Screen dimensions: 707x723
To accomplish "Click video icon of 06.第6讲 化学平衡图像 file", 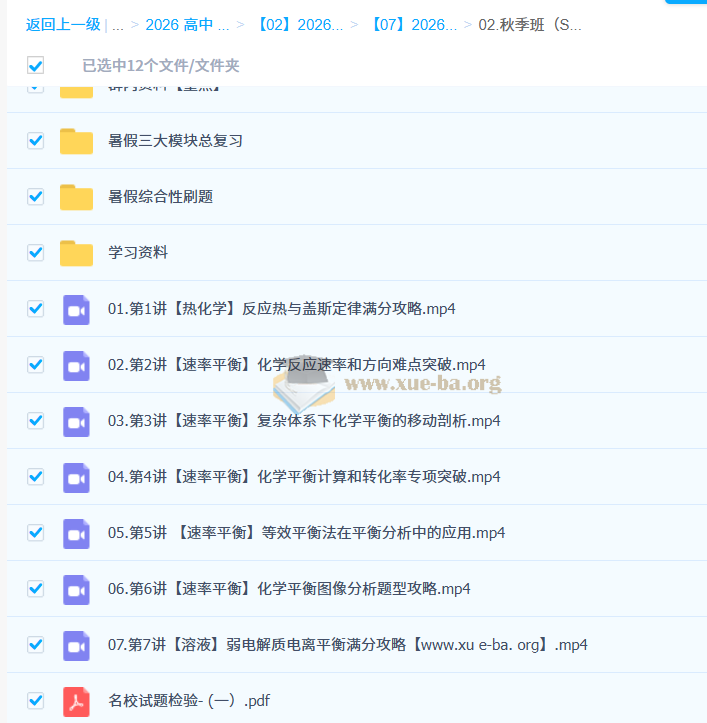I will [x=76, y=589].
